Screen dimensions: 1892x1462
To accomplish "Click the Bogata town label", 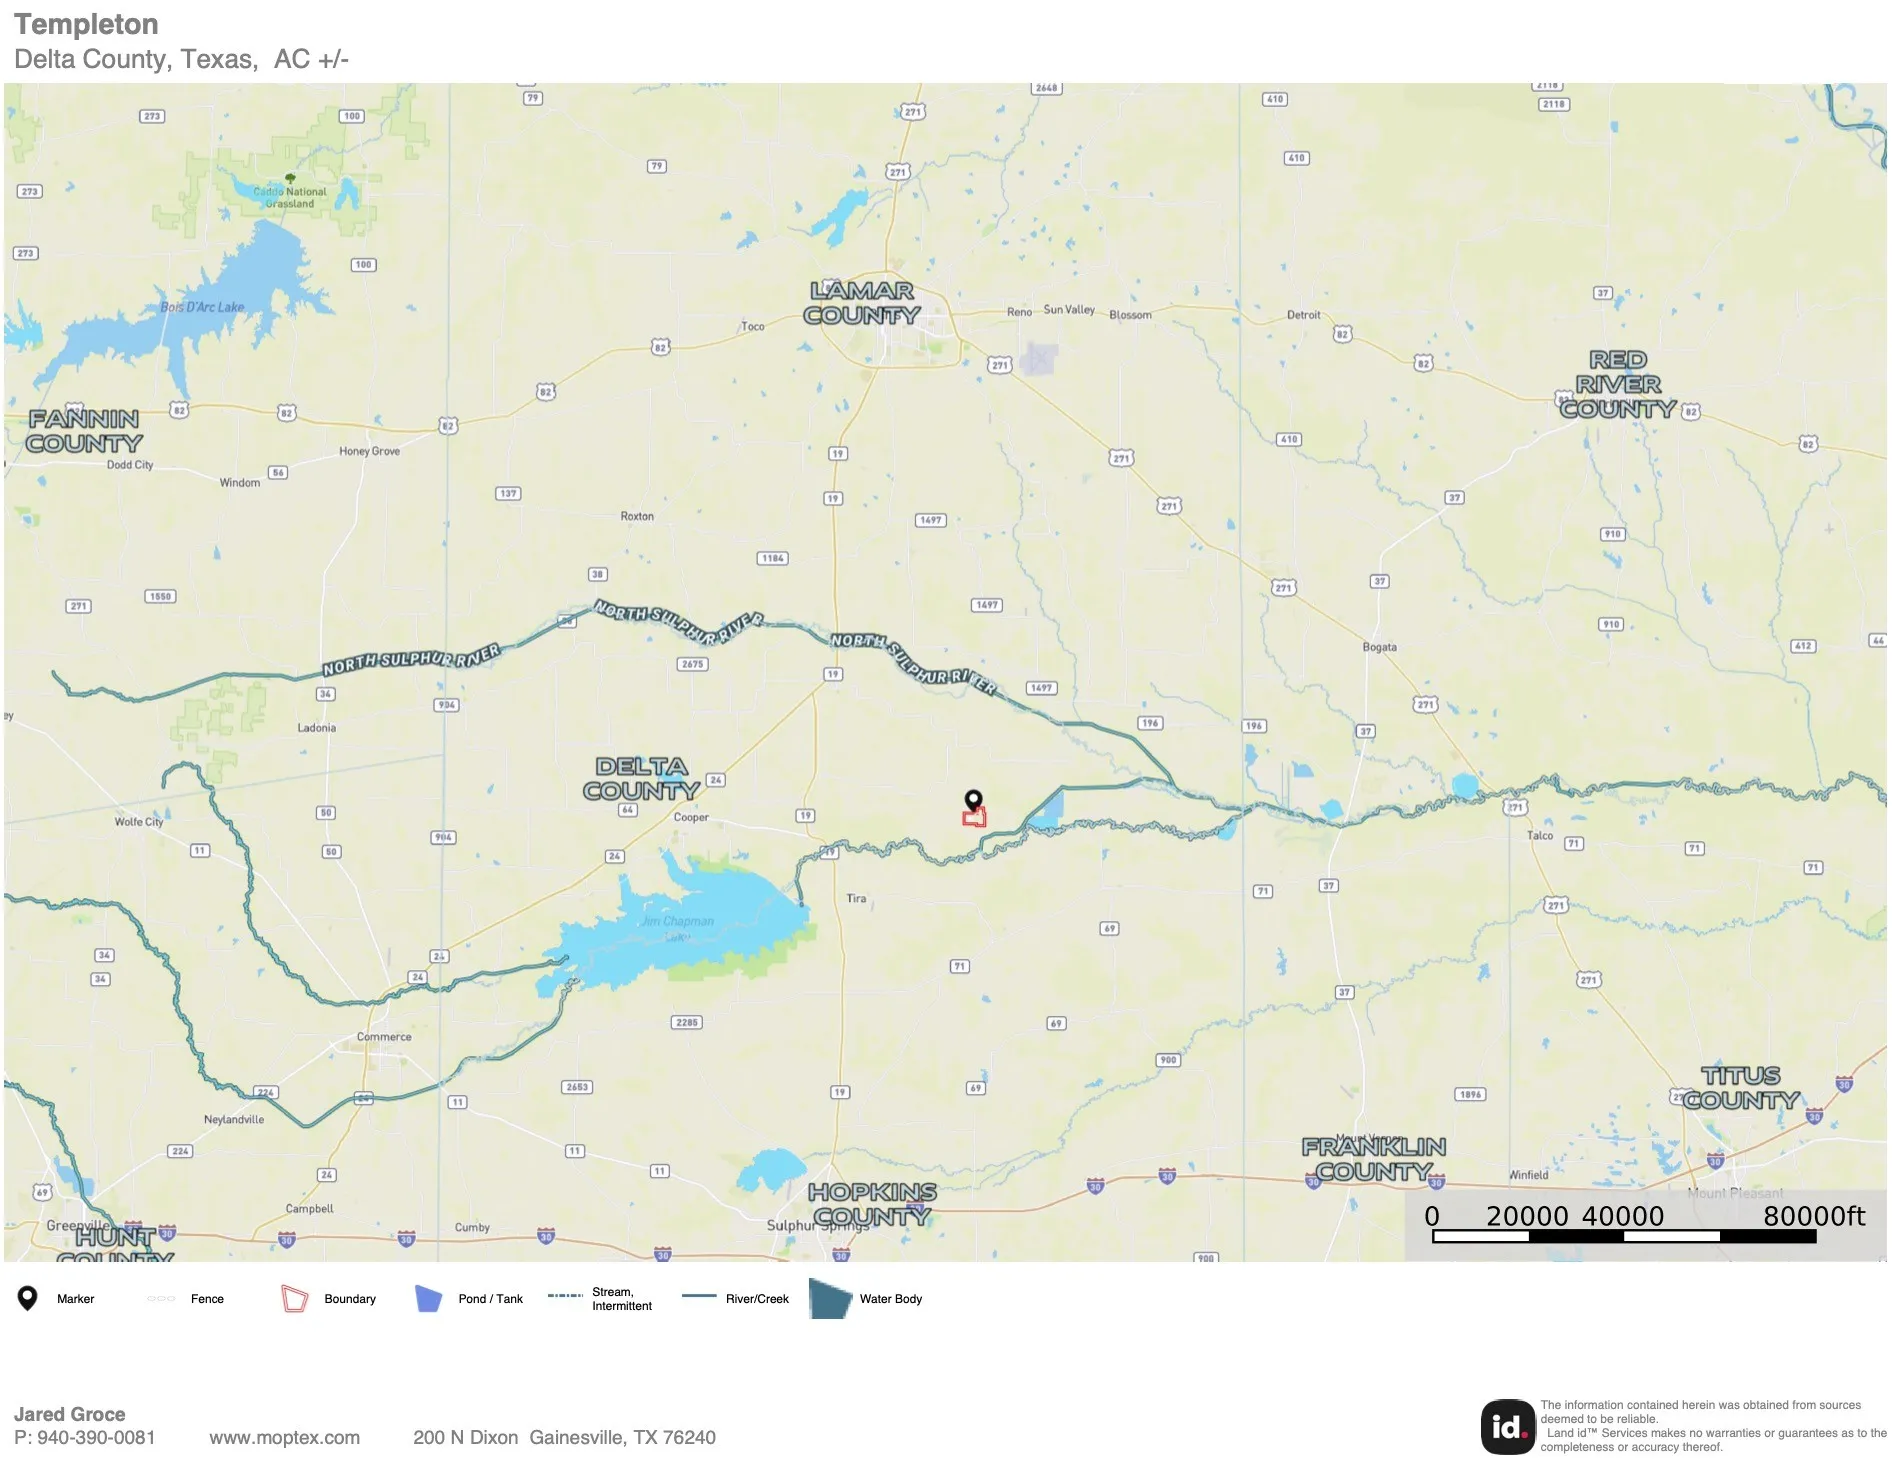I will tap(1379, 647).
